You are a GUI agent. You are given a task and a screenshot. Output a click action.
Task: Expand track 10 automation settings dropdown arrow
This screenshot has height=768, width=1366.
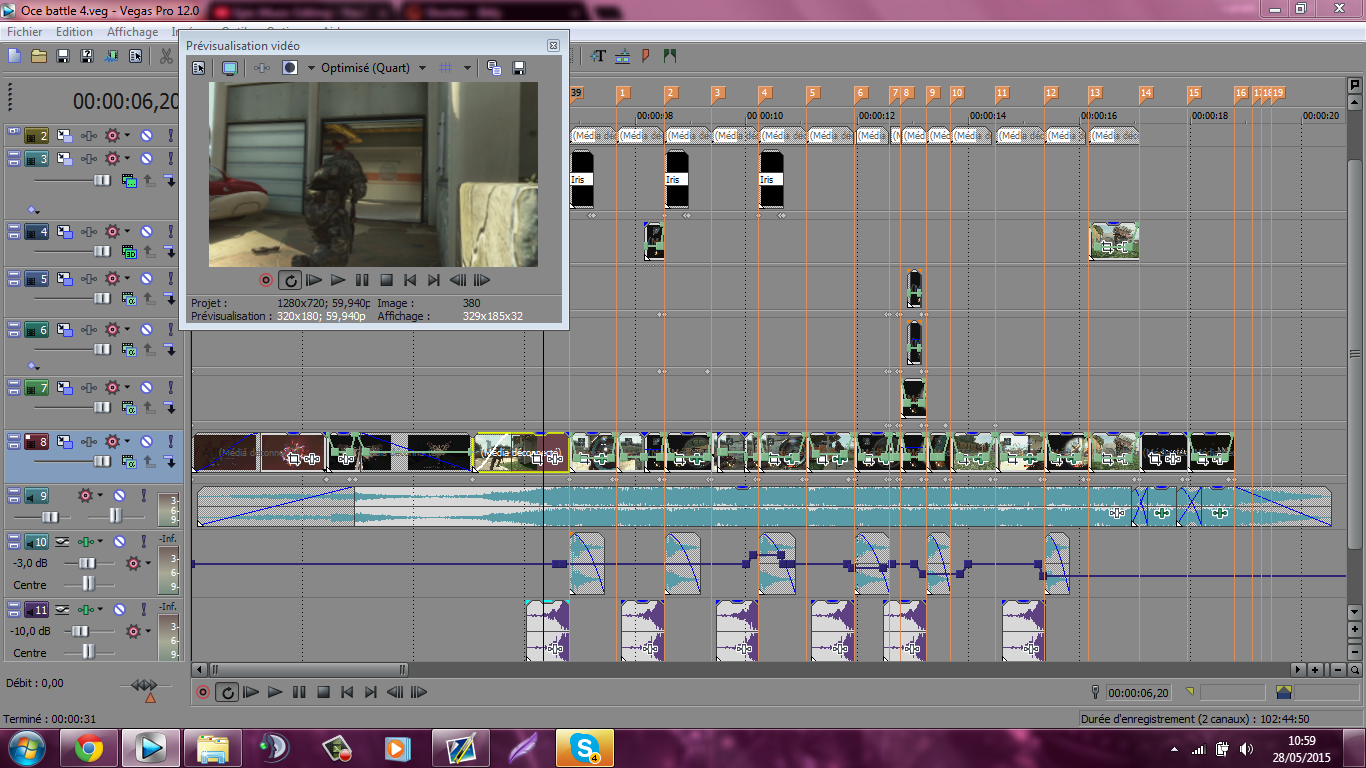click(102, 542)
